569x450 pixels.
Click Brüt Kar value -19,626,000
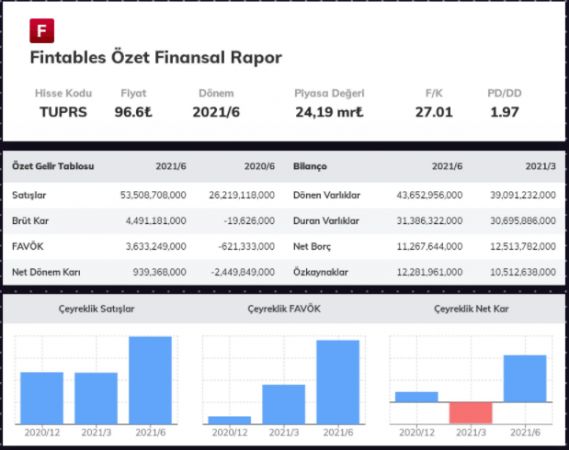249,221
